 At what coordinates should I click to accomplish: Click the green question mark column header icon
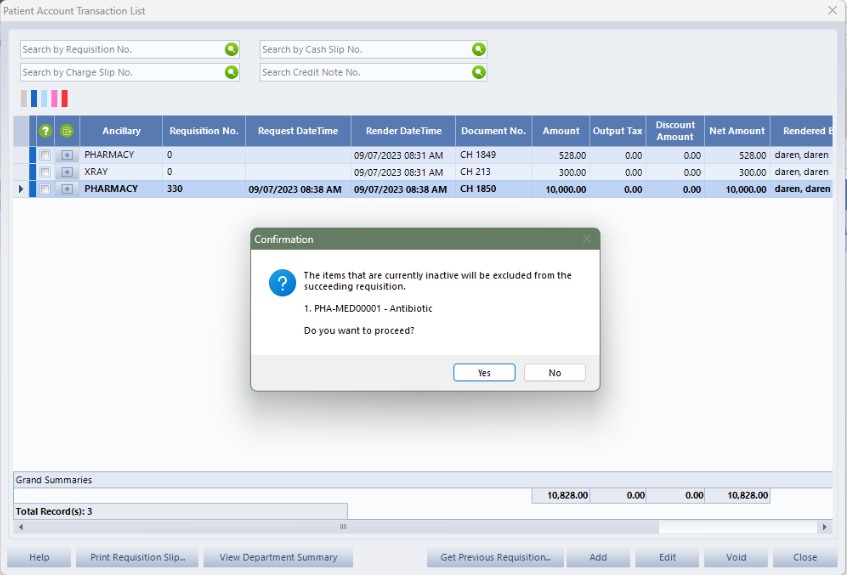(45, 131)
